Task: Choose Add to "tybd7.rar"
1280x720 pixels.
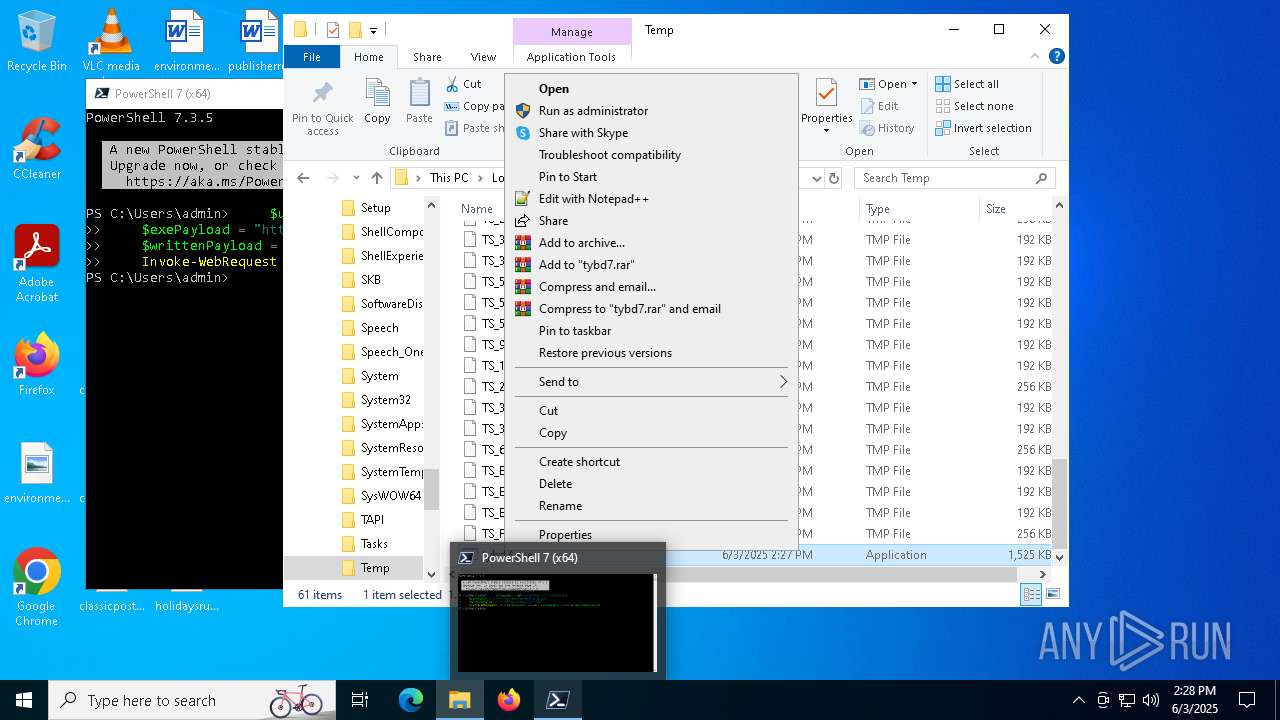Action: coord(652,264)
